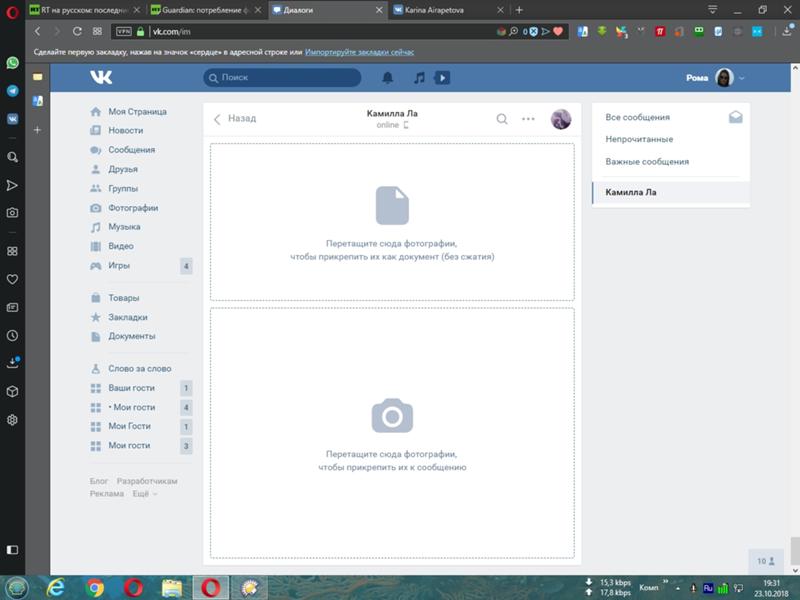The height and width of the screenshot is (600, 800).
Task: Open VK notifications bell
Action: pyautogui.click(x=388, y=78)
